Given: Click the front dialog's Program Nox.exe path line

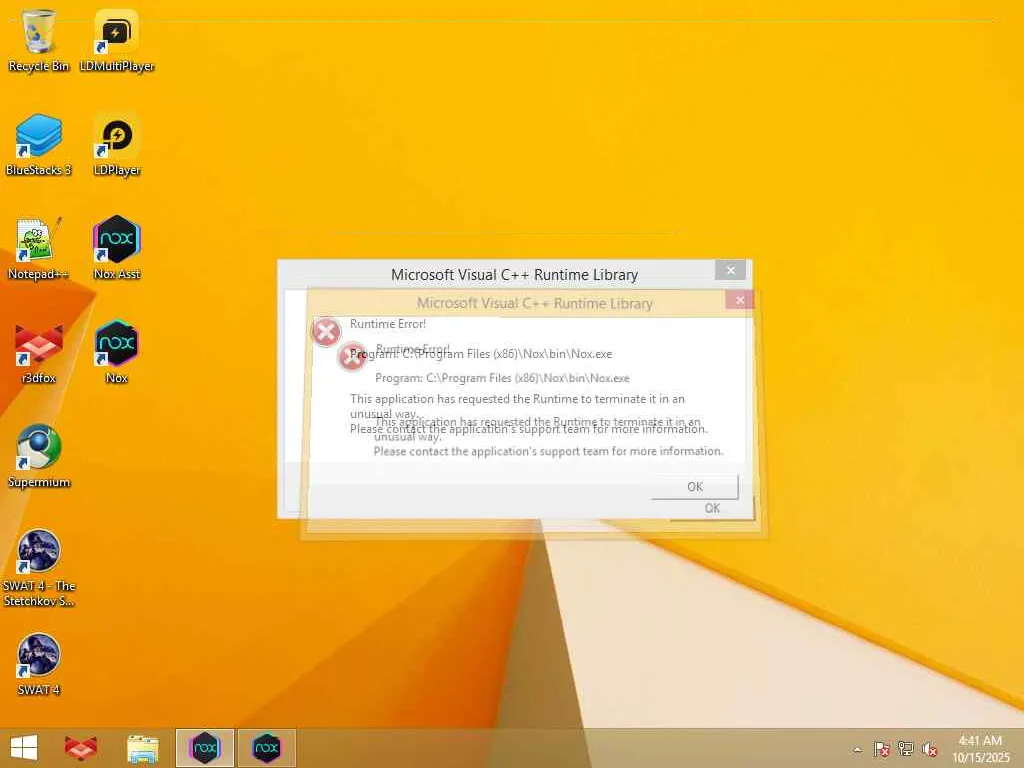Looking at the screenshot, I should [x=481, y=354].
